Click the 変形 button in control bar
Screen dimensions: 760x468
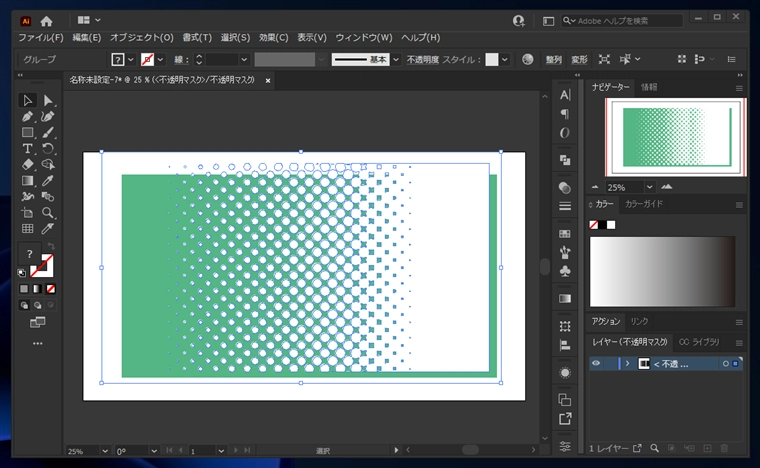[x=579, y=60]
